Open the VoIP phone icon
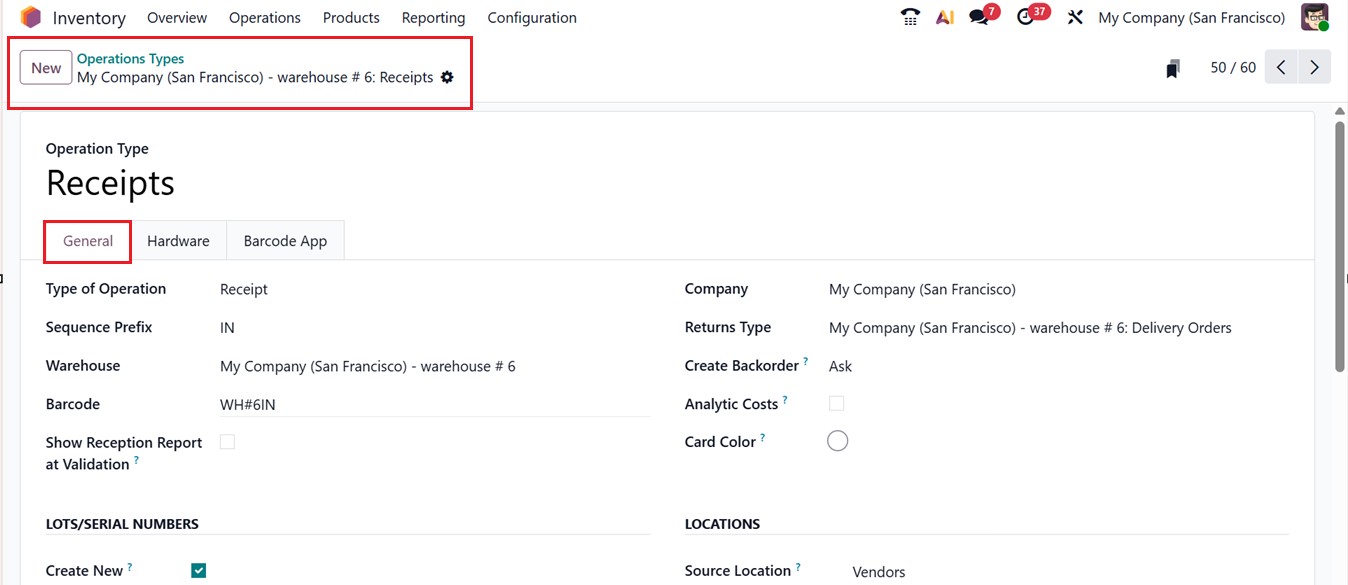This screenshot has height=585, width=1348. [x=910, y=17]
